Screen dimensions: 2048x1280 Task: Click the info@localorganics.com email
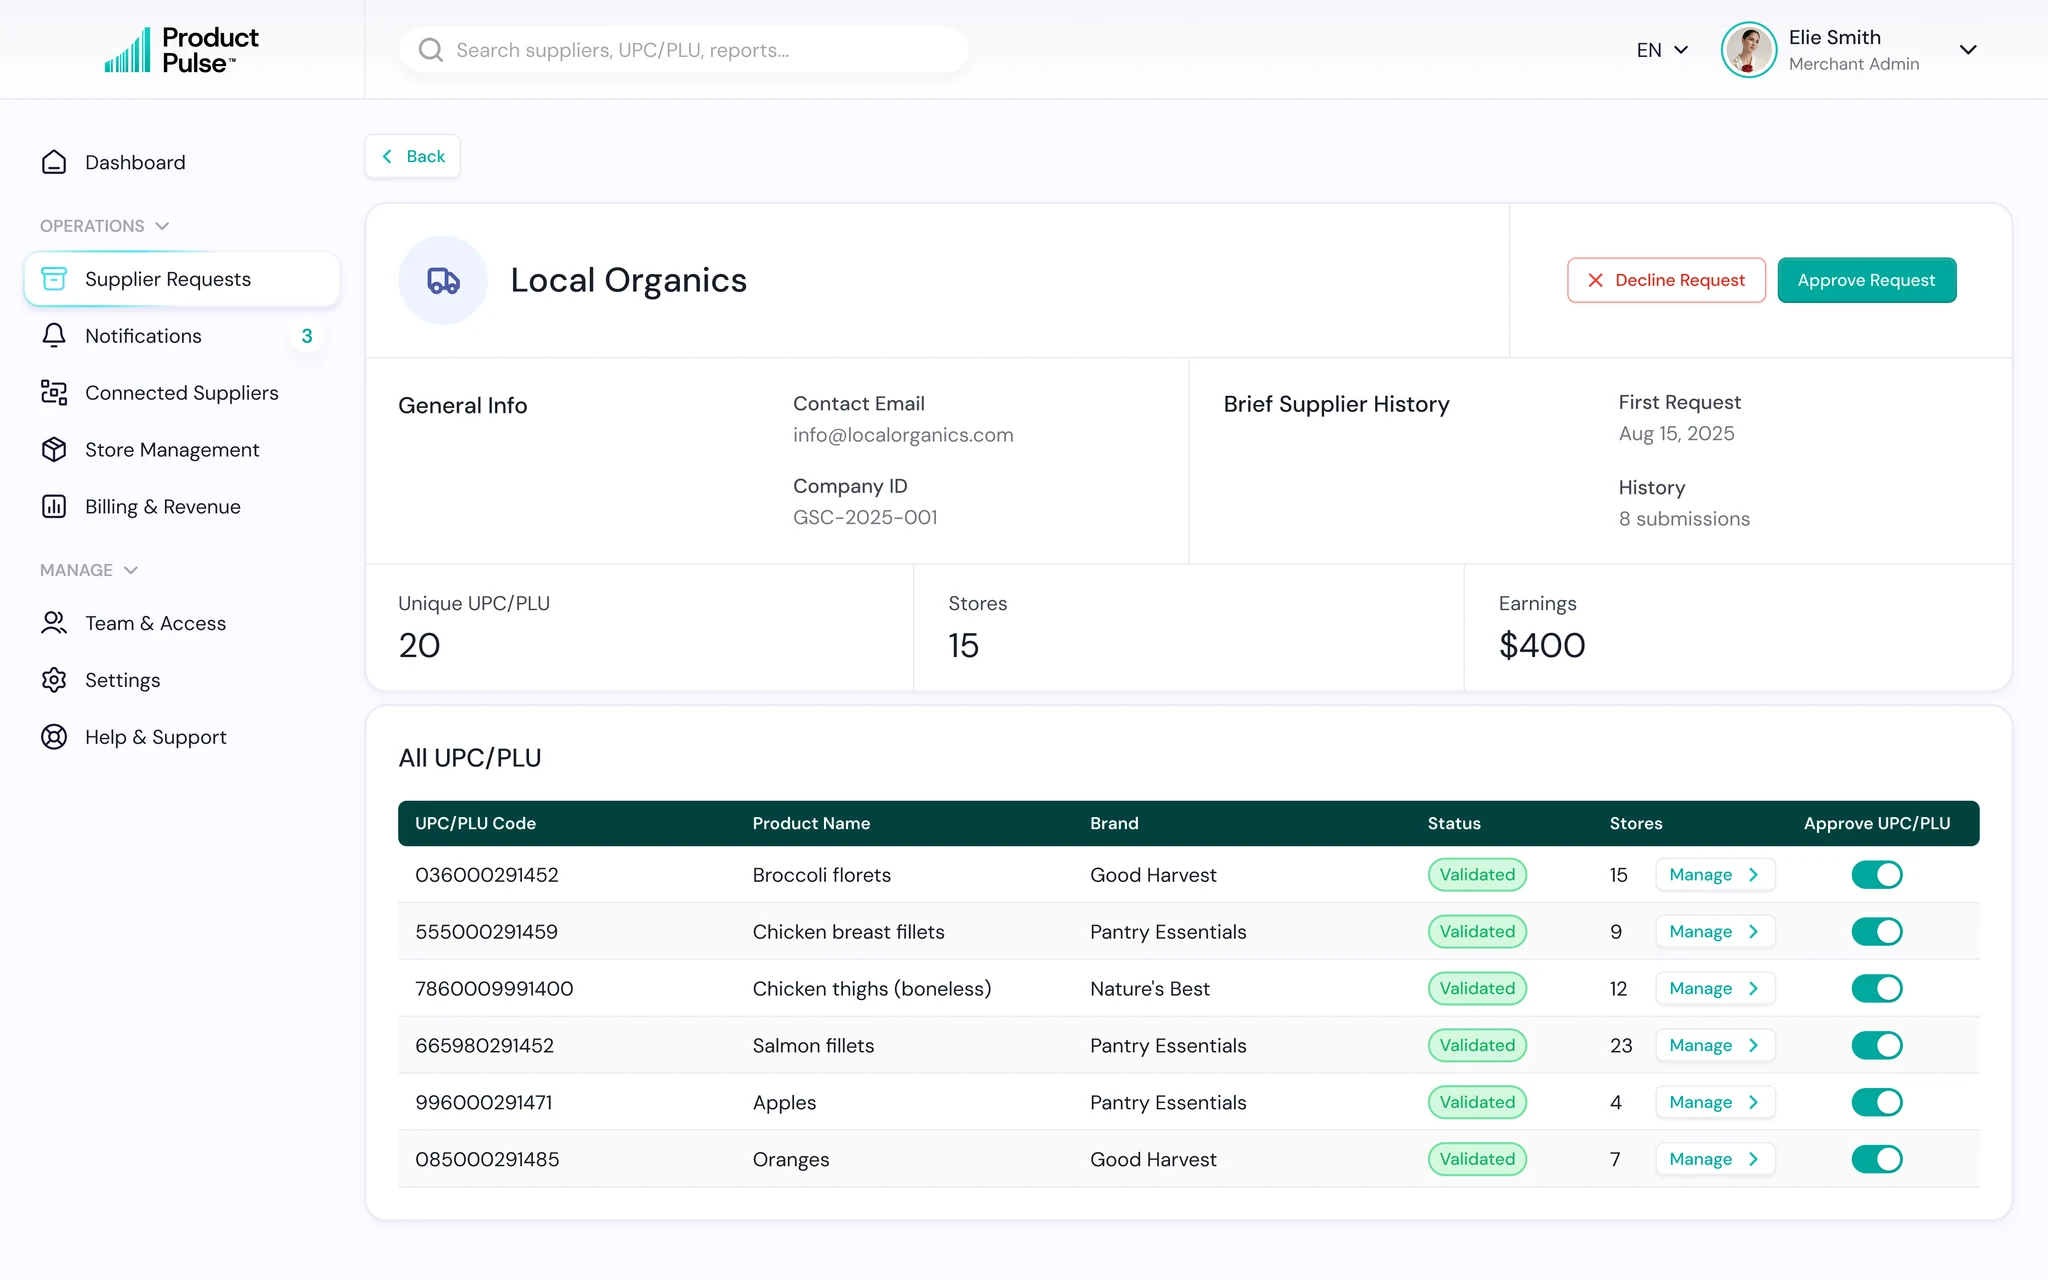(903, 435)
